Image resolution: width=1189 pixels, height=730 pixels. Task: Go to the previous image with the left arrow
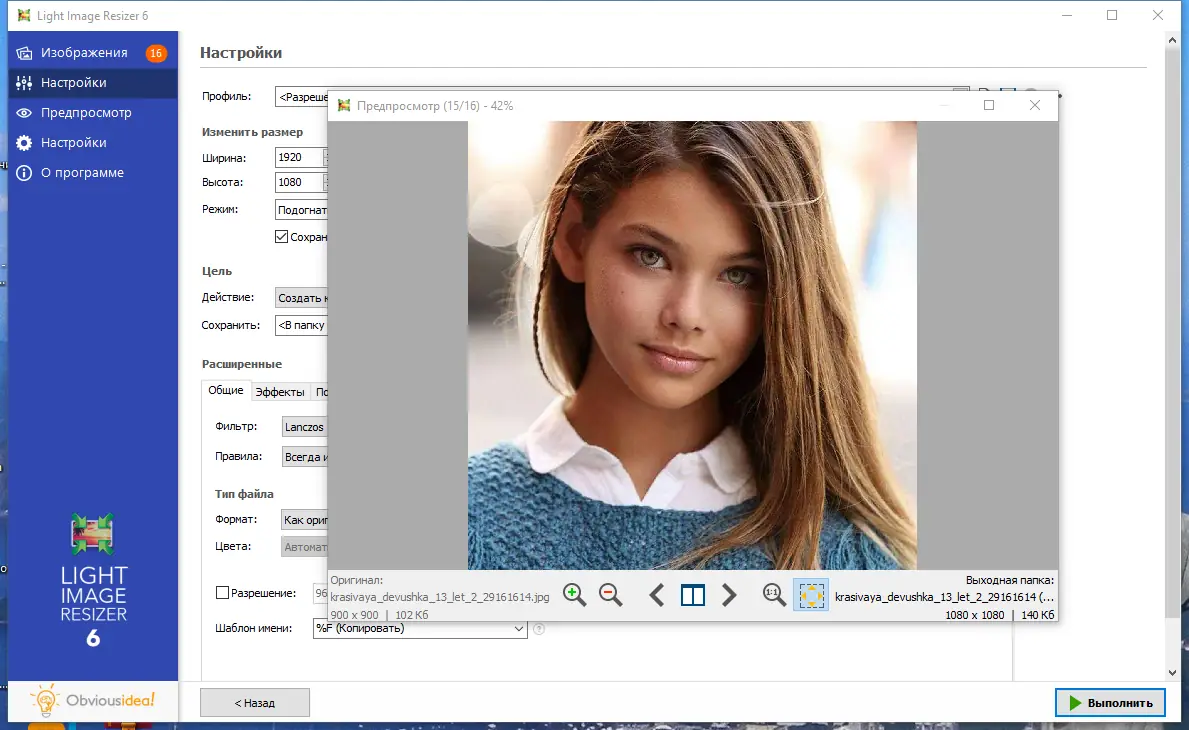pyautogui.click(x=657, y=594)
